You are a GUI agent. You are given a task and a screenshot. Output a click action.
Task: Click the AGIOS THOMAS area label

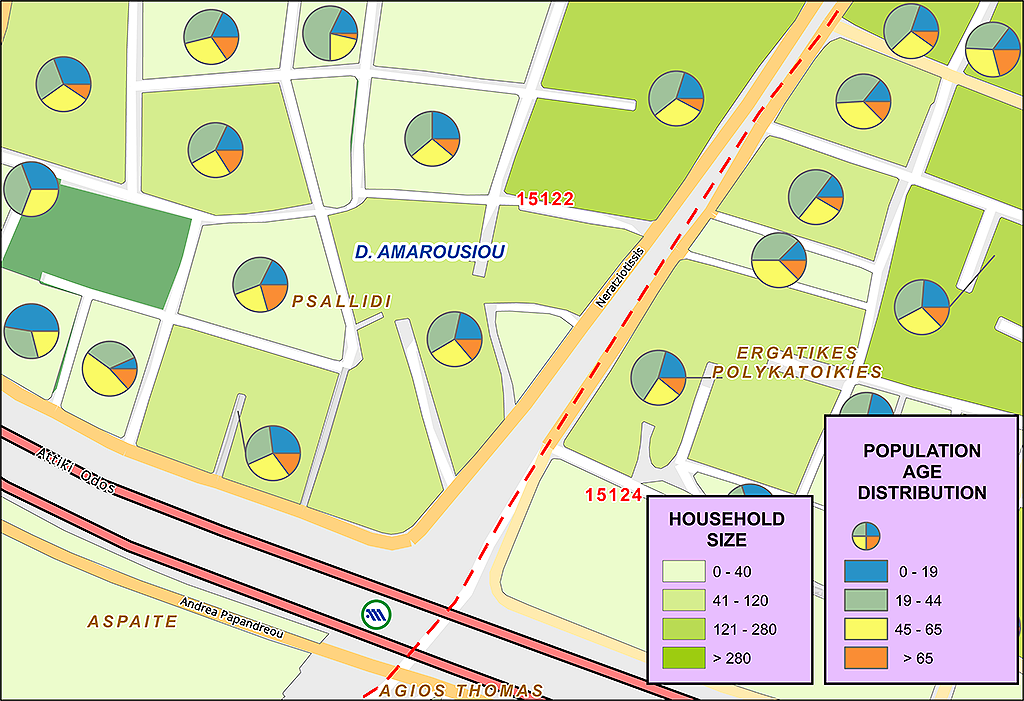(x=461, y=691)
